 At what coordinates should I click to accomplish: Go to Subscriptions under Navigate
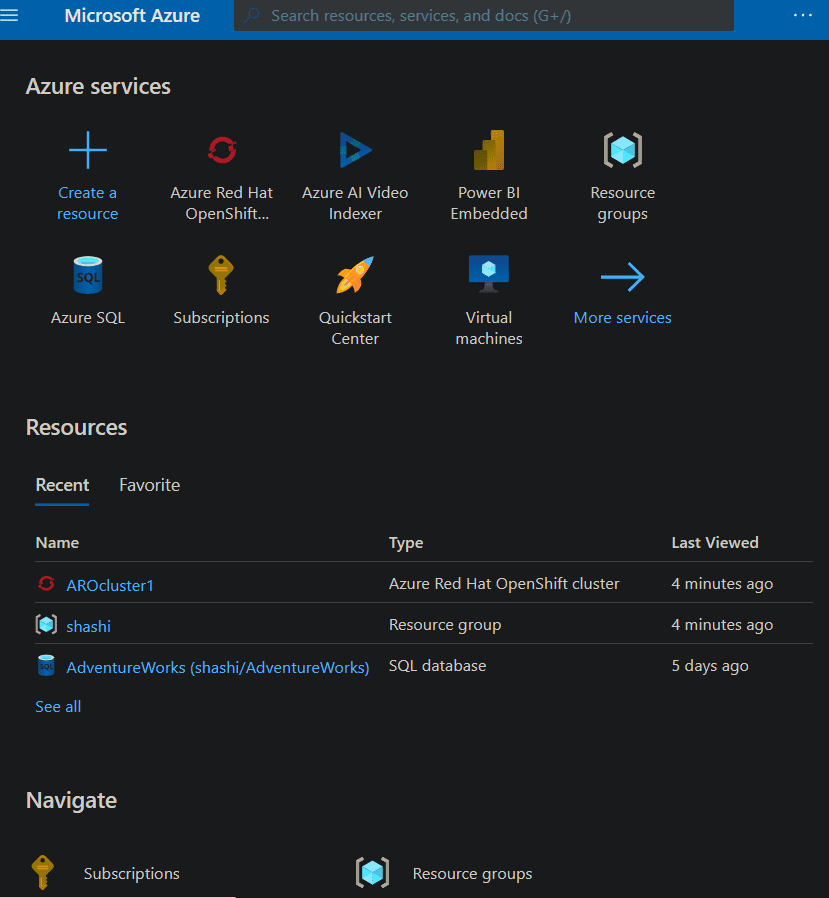[x=131, y=874]
